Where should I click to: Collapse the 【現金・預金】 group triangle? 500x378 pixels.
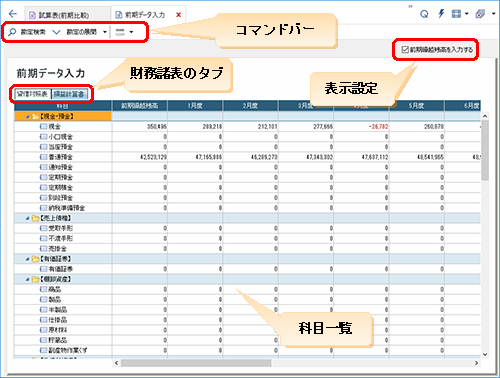pyautogui.click(x=27, y=116)
